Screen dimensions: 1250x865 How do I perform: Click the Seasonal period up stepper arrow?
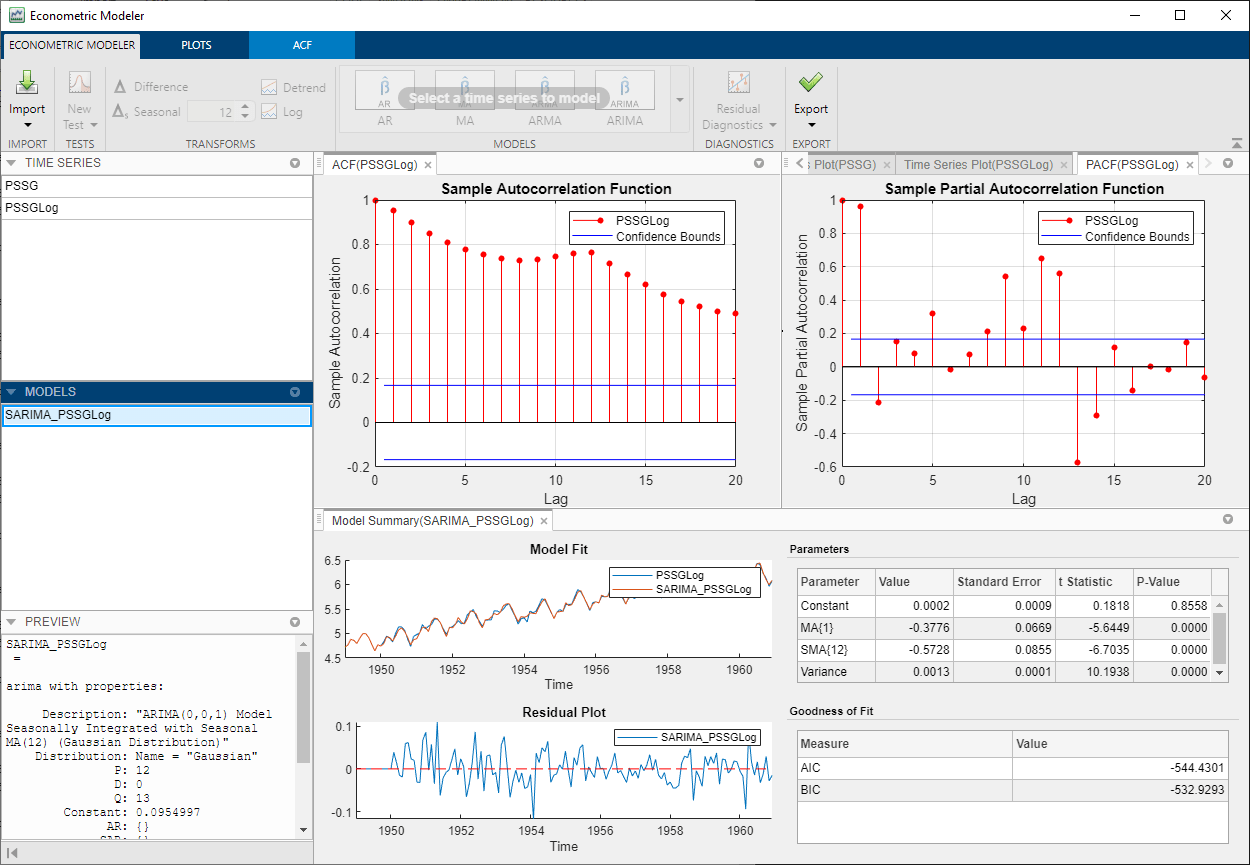[245, 107]
